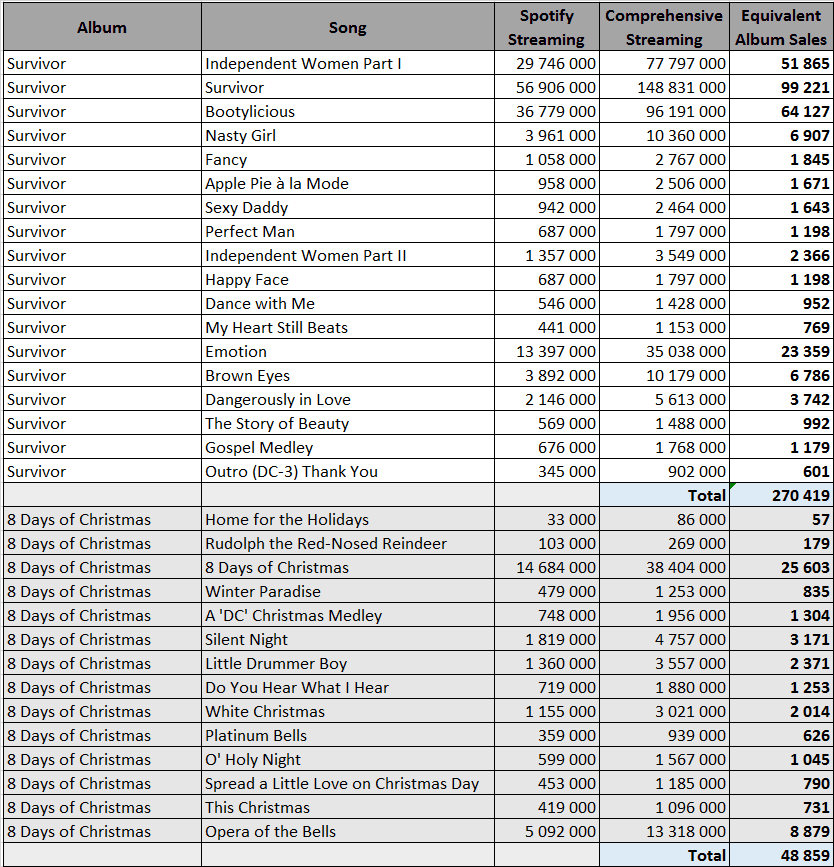Select the song cell 8 Days of Christmas
This screenshot has width=834, height=867.
348,567
